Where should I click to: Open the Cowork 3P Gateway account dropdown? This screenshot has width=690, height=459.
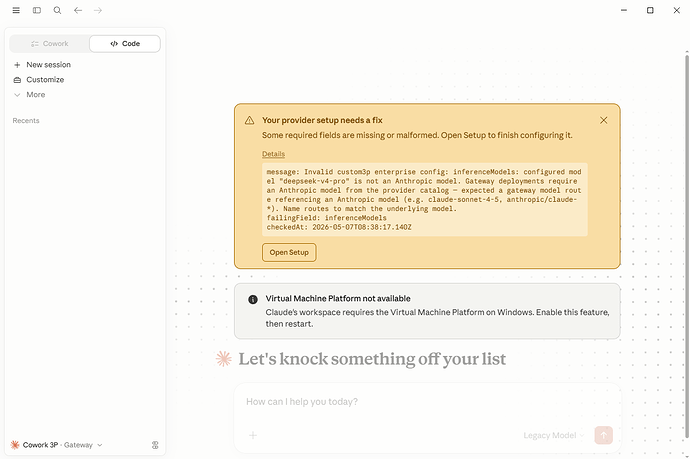[x=56, y=445]
